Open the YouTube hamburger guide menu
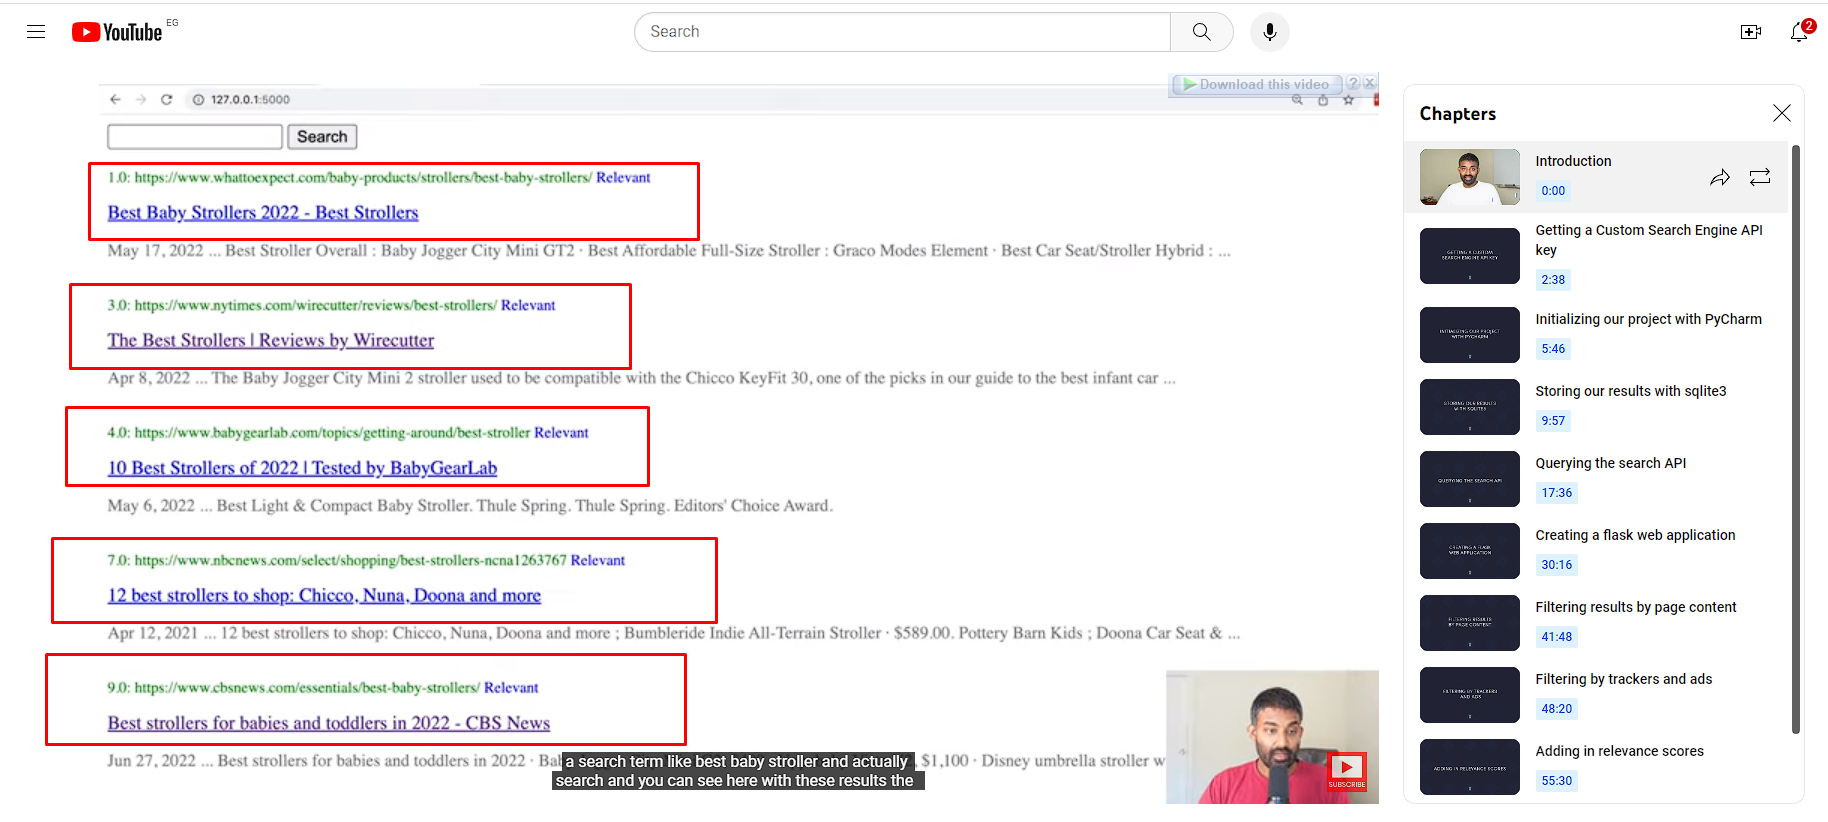1828x822 pixels. click(36, 32)
